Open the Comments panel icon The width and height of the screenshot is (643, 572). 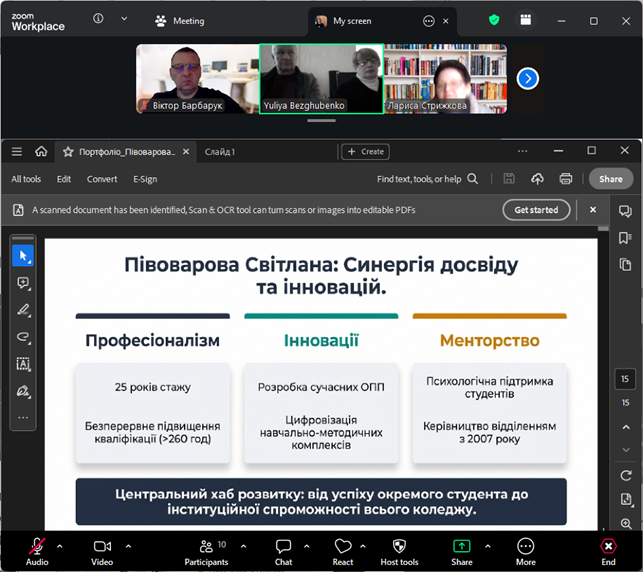(625, 211)
